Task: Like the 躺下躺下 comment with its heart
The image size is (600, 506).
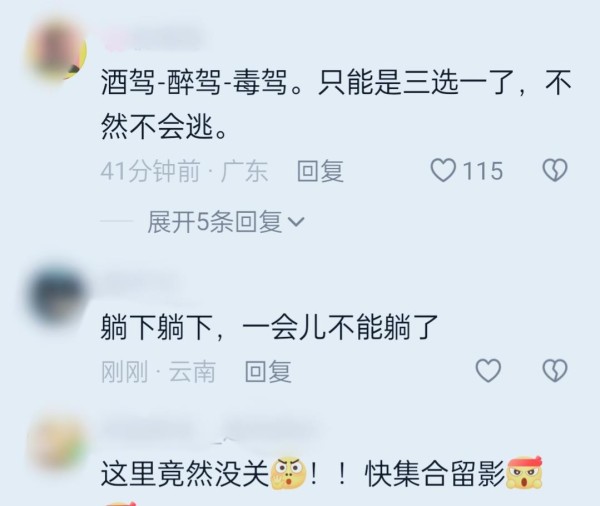Action: click(x=488, y=371)
